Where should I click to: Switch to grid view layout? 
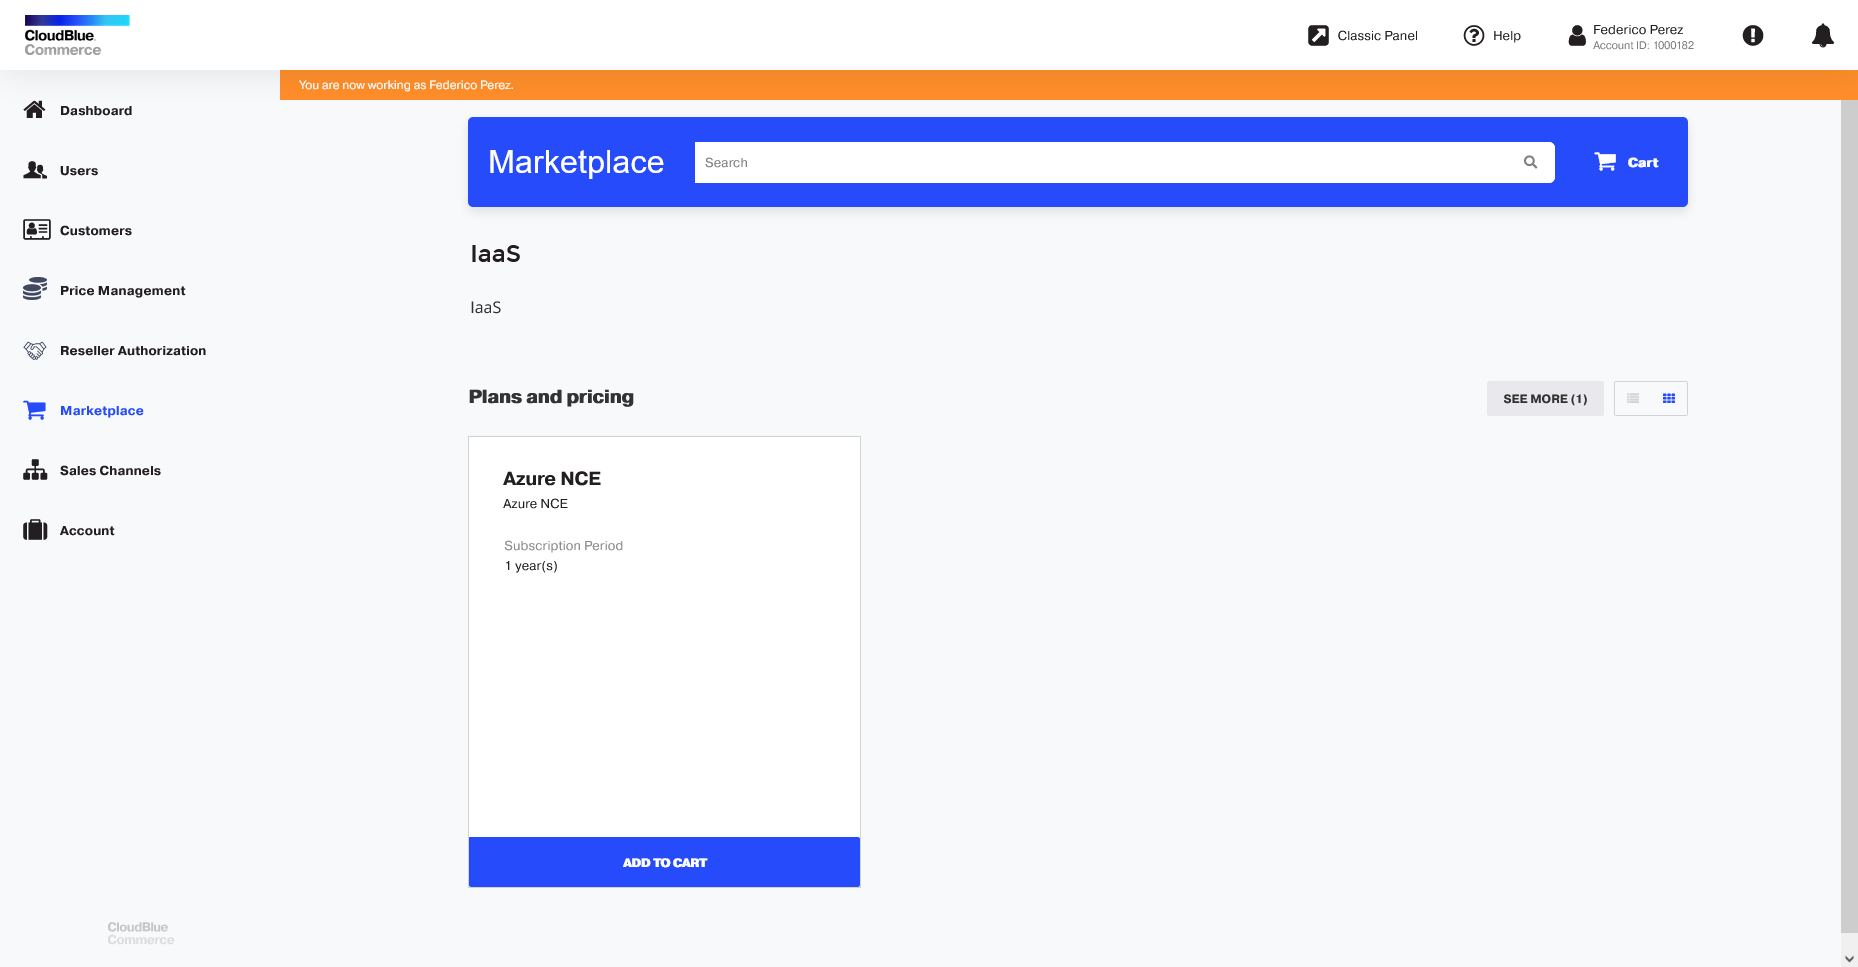(1669, 398)
